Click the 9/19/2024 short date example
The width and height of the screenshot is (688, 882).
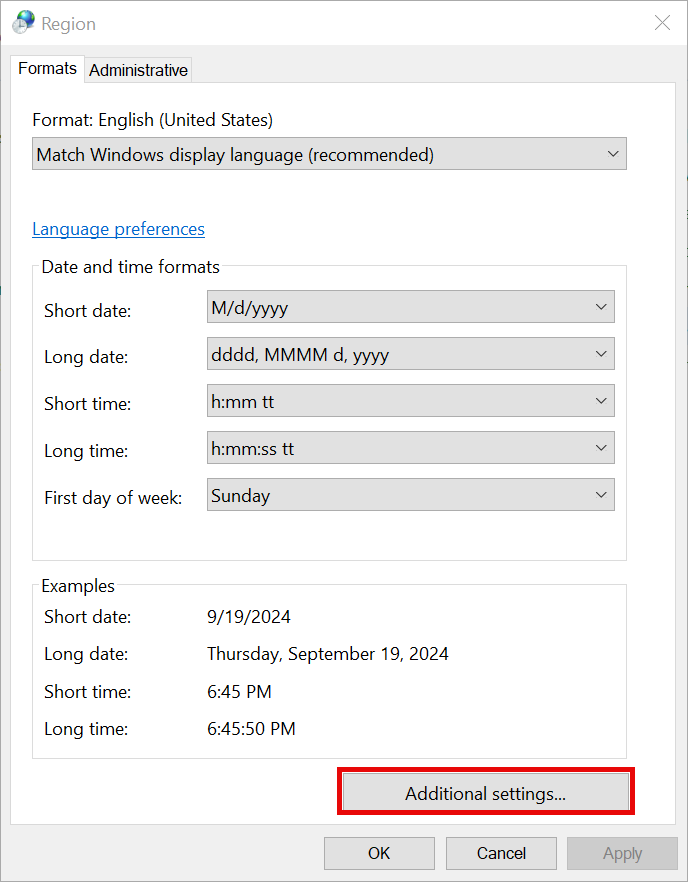pos(249,617)
